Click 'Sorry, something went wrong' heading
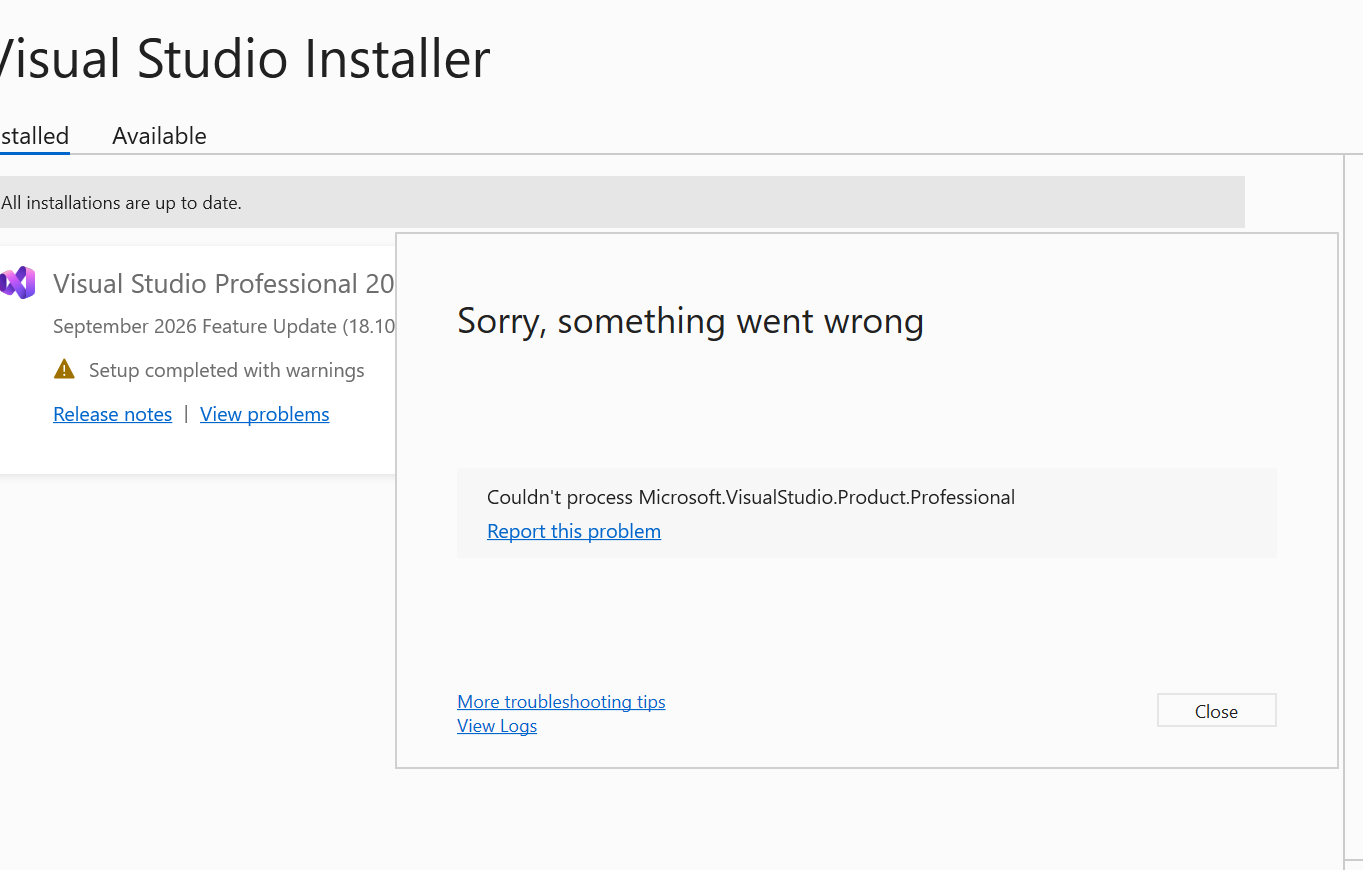The width and height of the screenshot is (1363, 870). click(x=690, y=321)
